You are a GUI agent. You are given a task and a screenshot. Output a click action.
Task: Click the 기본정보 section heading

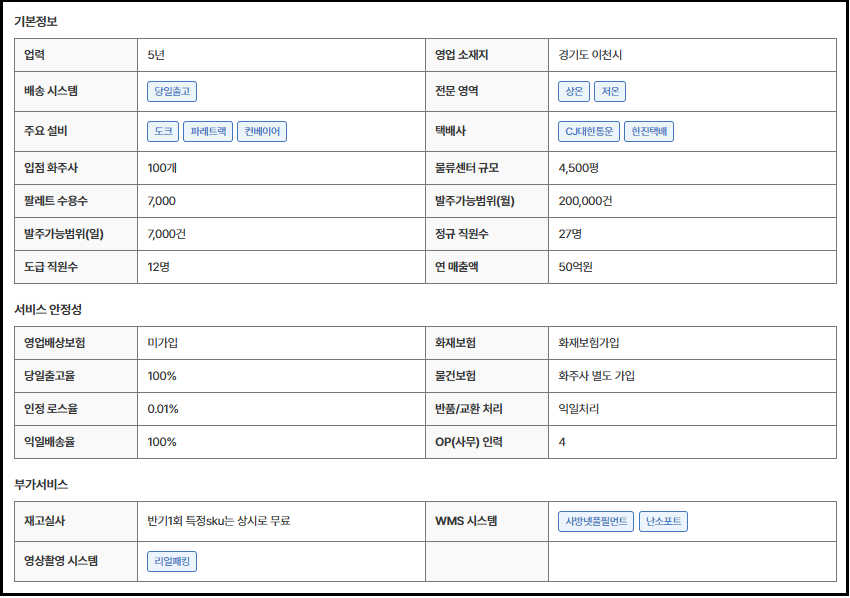point(36,21)
